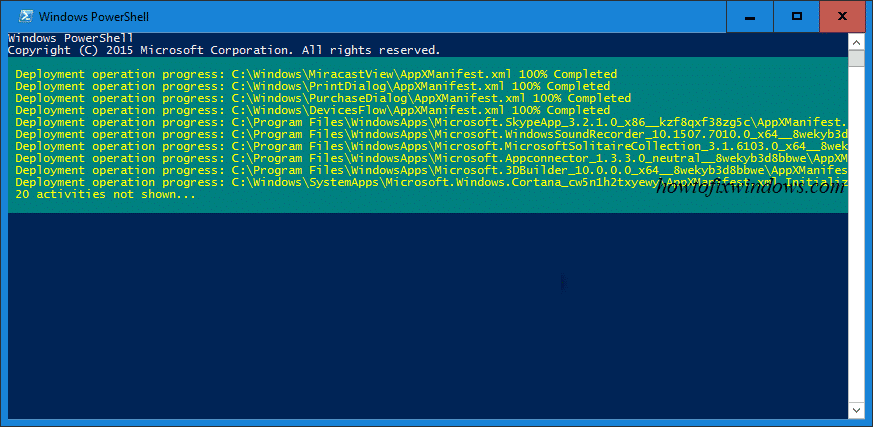Select the MiracastView deployment progress line
This screenshot has height=427, width=873.
coord(316,74)
